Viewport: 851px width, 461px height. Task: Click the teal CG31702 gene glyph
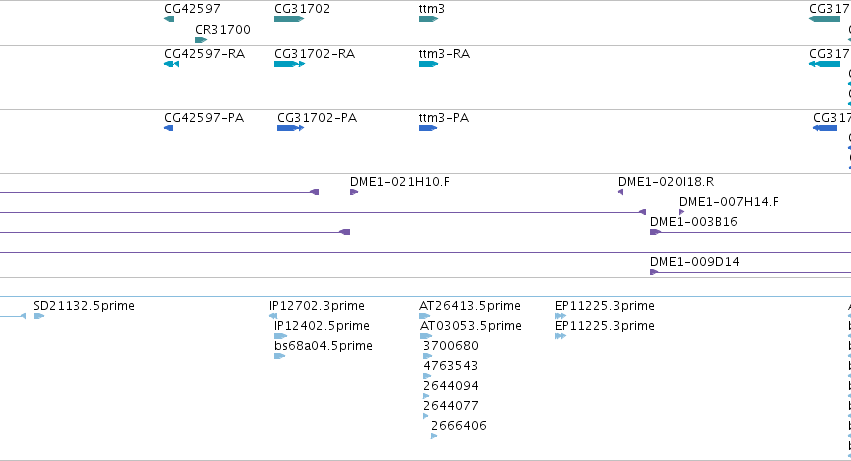289,19
